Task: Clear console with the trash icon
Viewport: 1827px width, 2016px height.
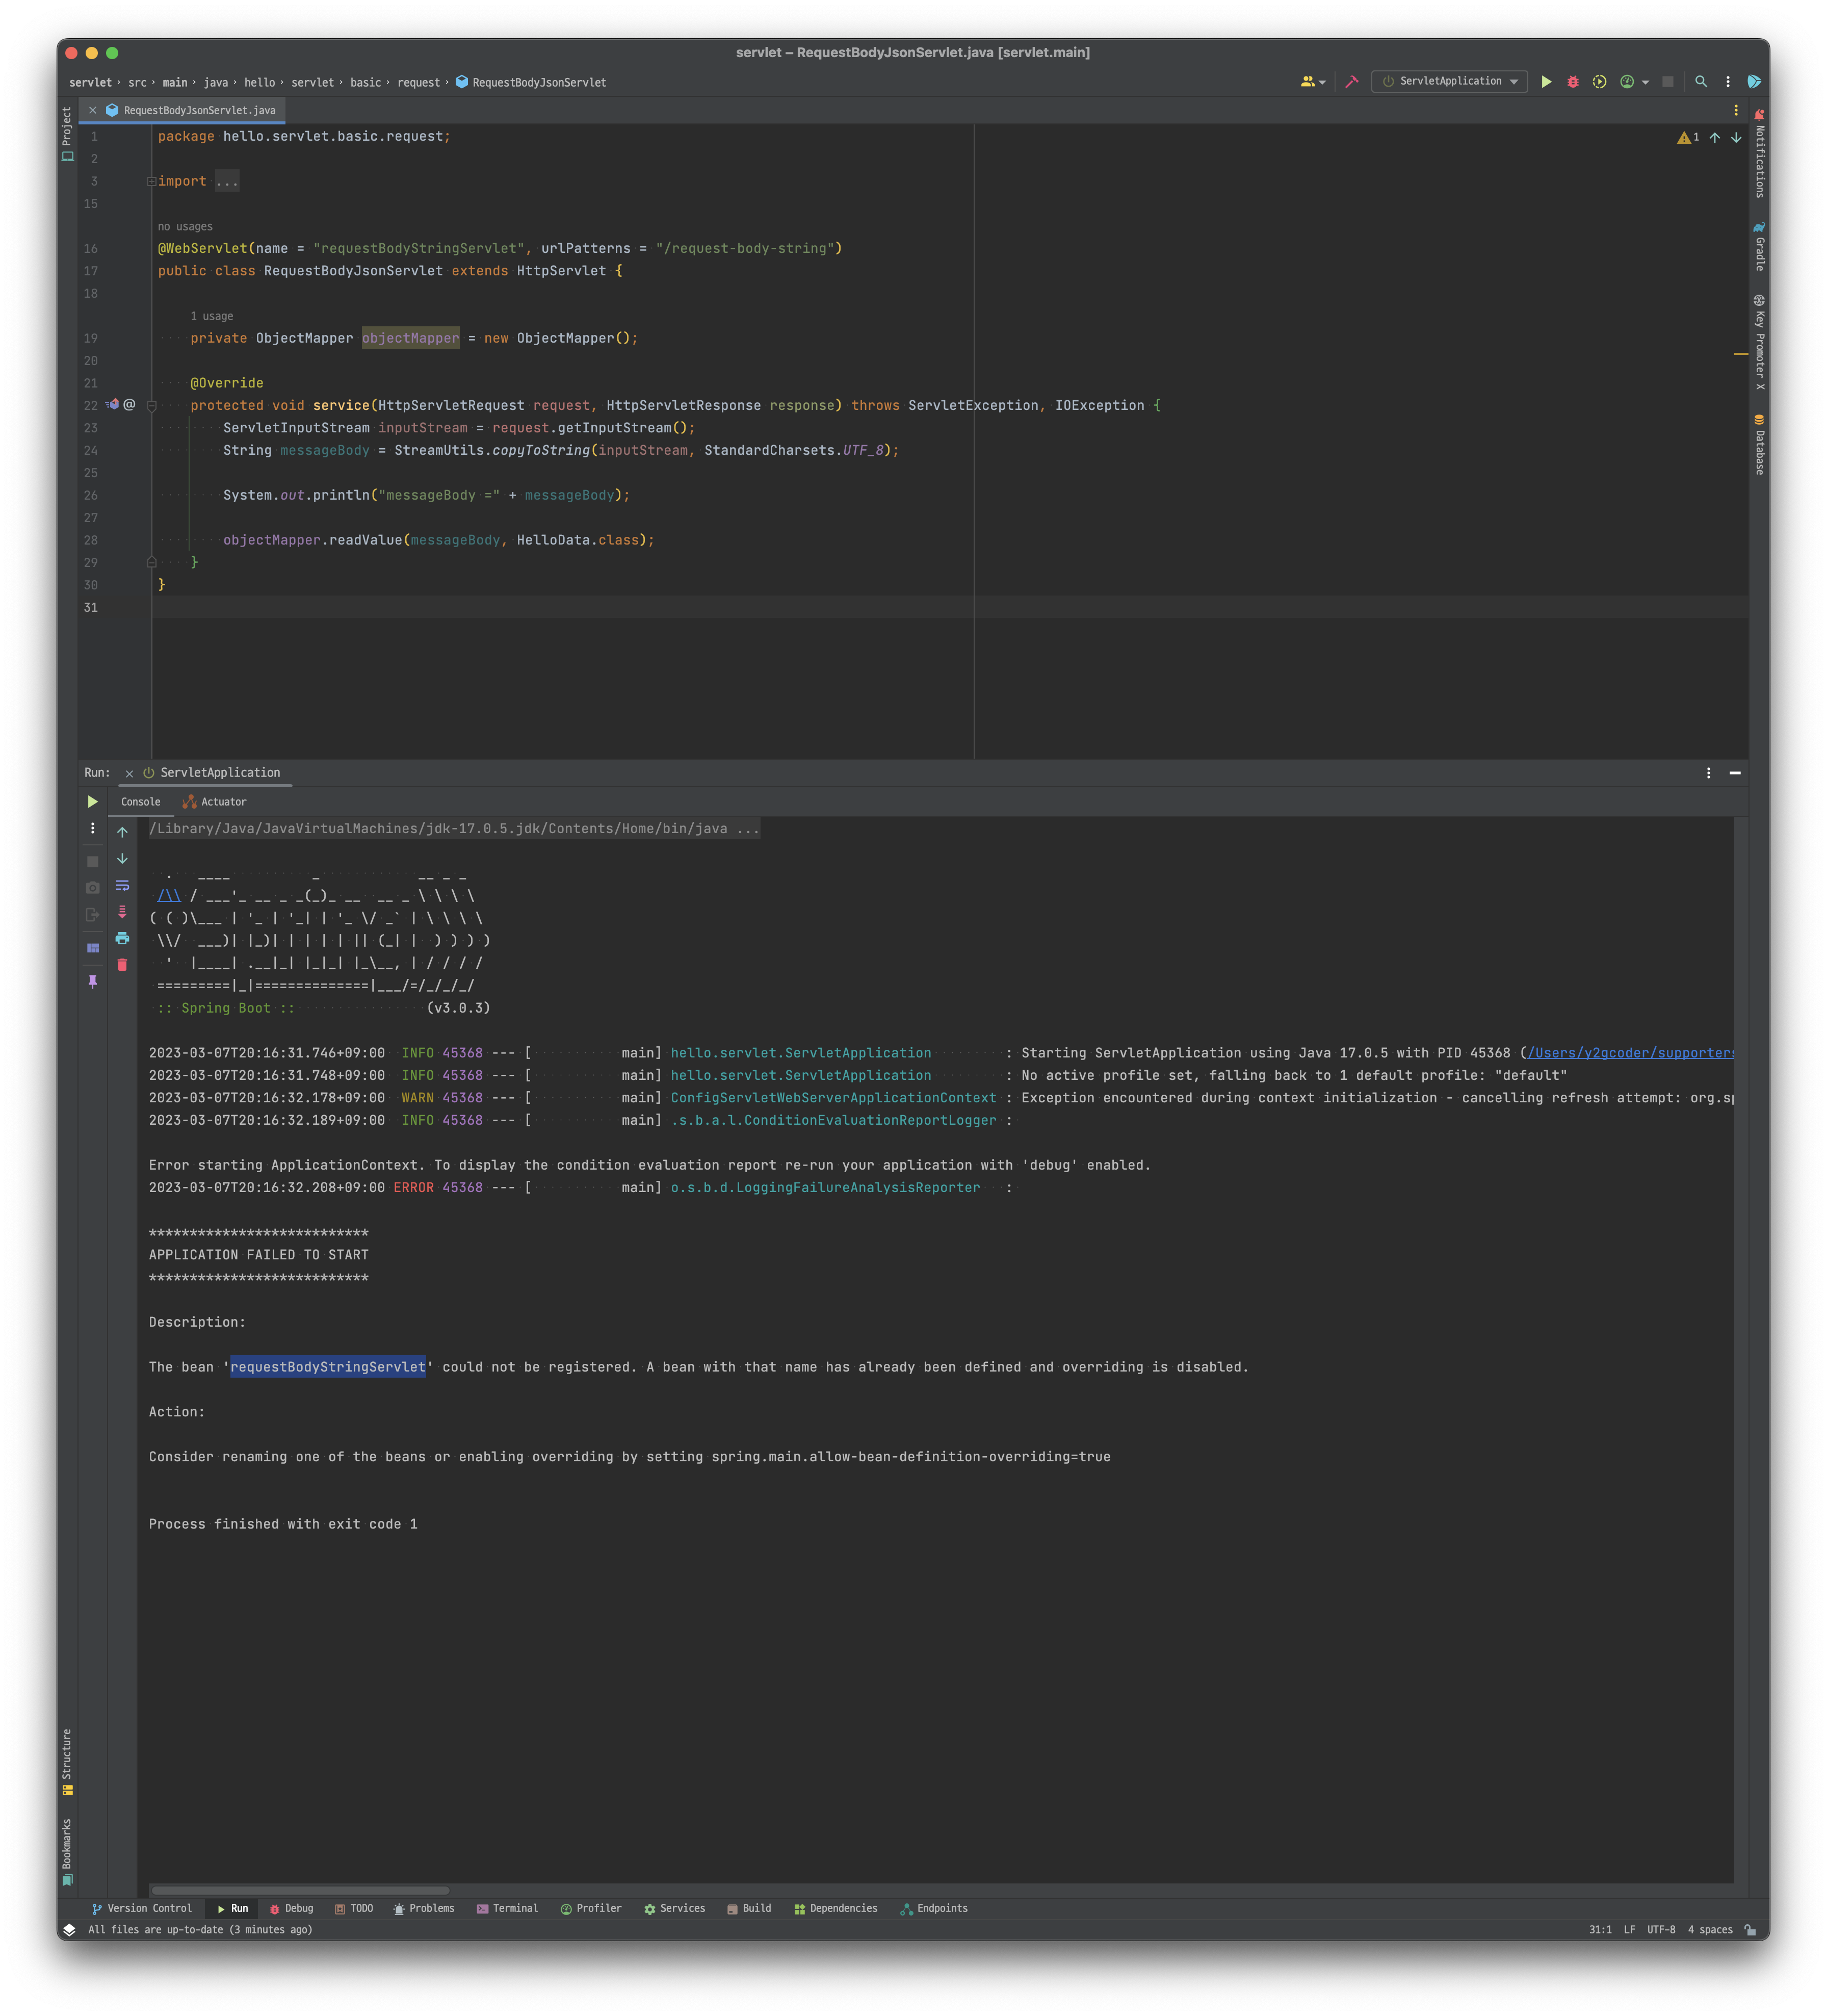Action: 122,965
